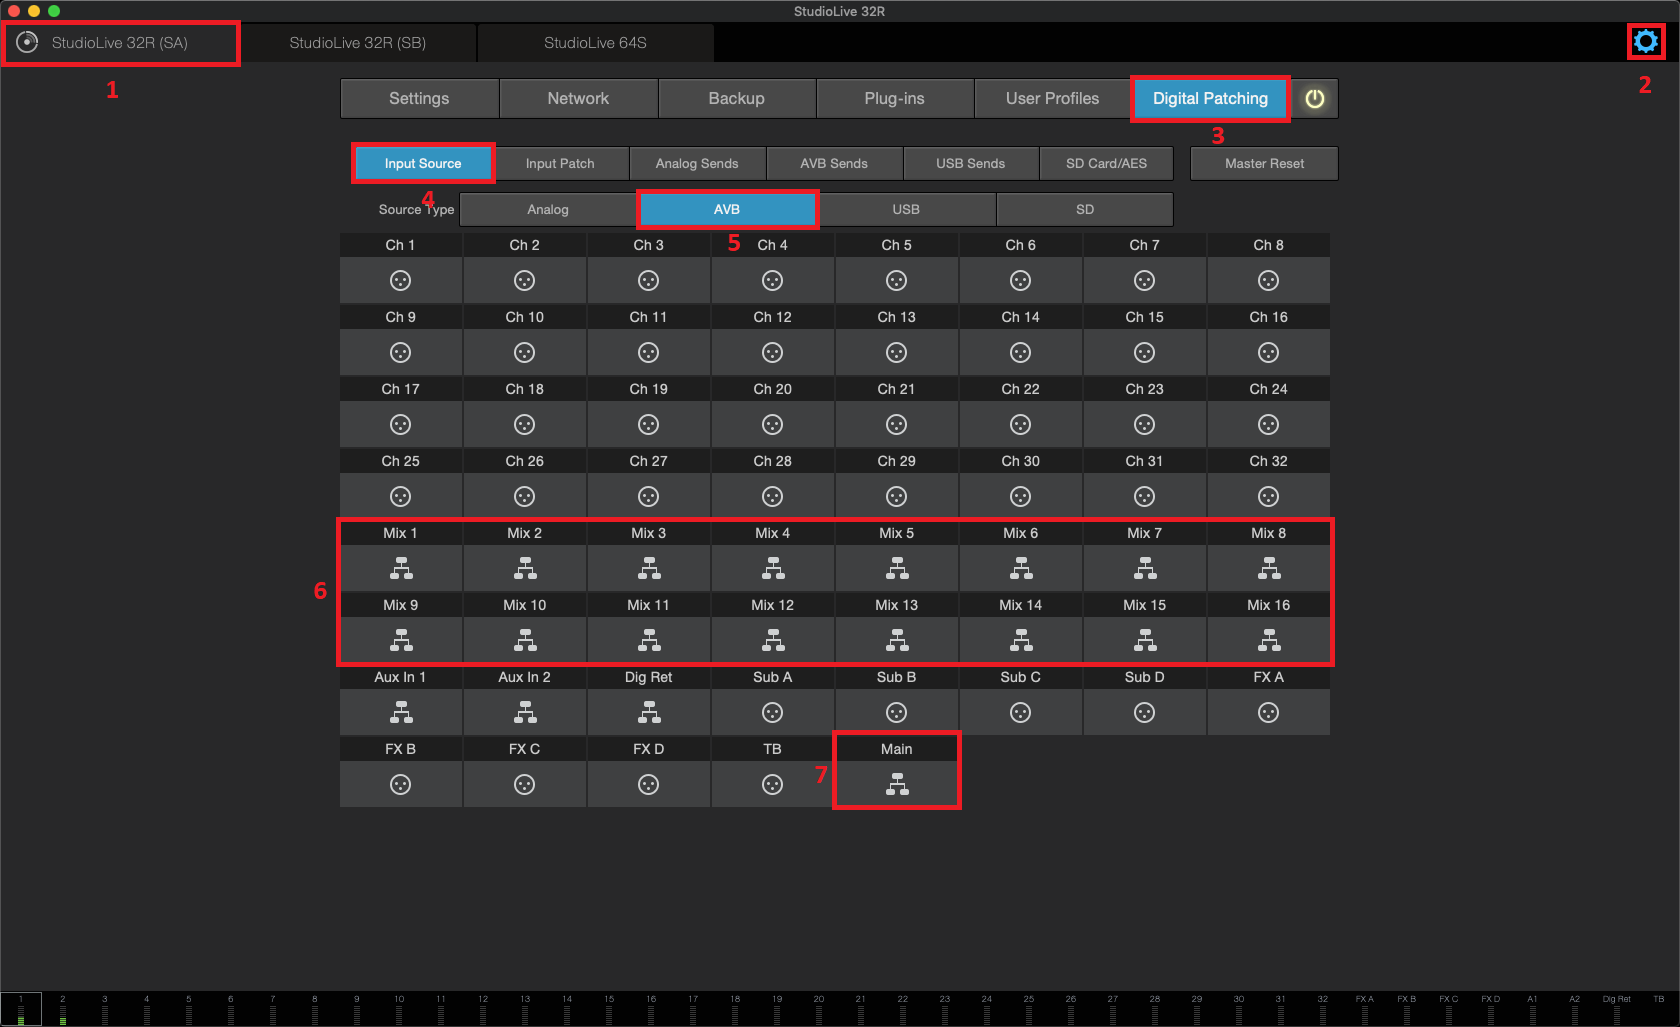Open the Network tab
The width and height of the screenshot is (1680, 1027).
tap(578, 98)
